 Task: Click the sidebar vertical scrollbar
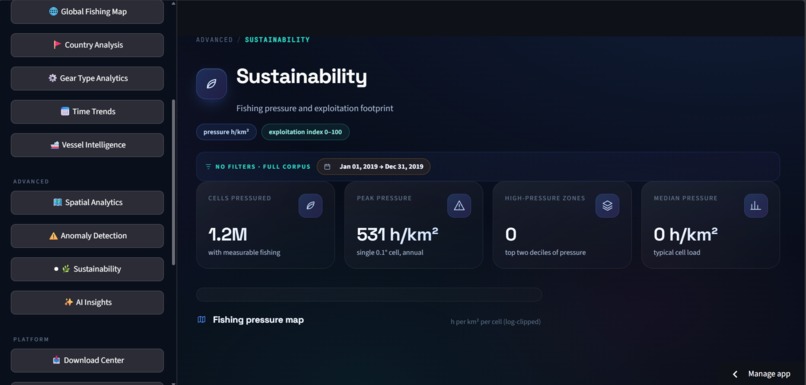point(173,182)
